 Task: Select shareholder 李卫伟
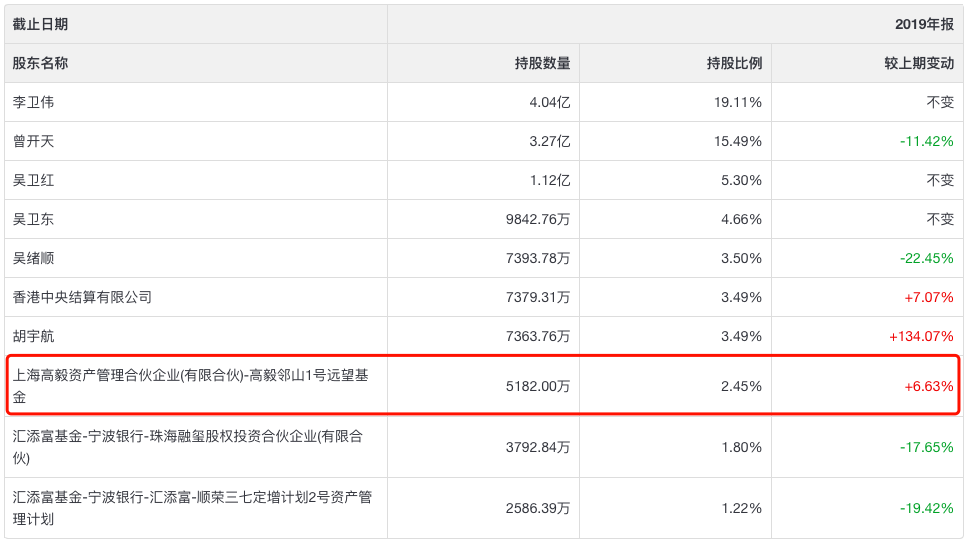pos(33,102)
